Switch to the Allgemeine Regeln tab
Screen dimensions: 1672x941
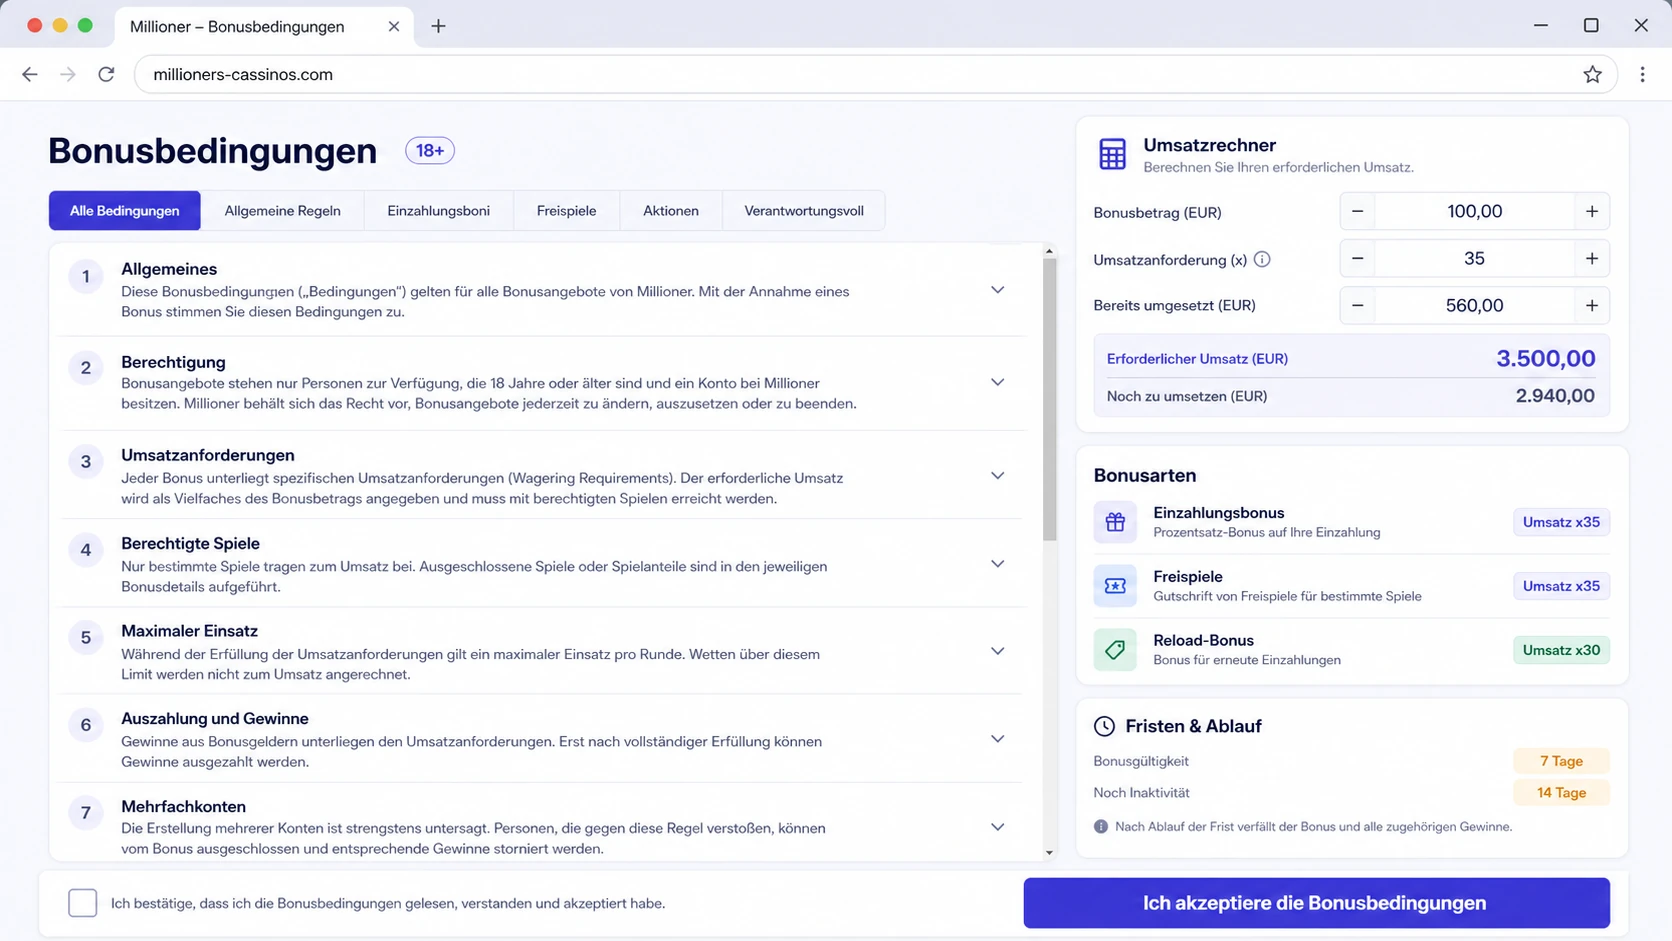point(282,211)
